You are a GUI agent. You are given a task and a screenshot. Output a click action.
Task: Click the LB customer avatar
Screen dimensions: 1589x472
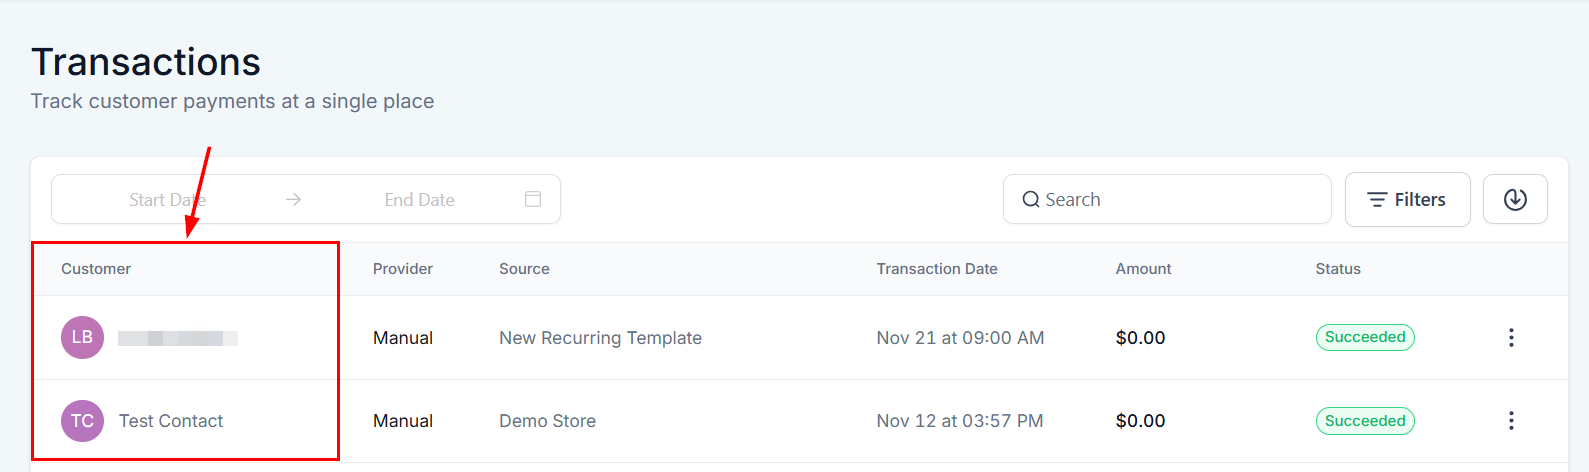82,338
